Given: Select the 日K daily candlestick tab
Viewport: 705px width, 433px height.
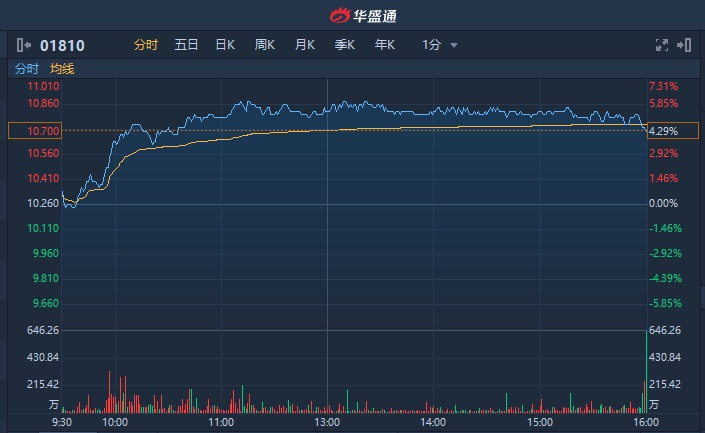Looking at the screenshot, I should [x=225, y=45].
